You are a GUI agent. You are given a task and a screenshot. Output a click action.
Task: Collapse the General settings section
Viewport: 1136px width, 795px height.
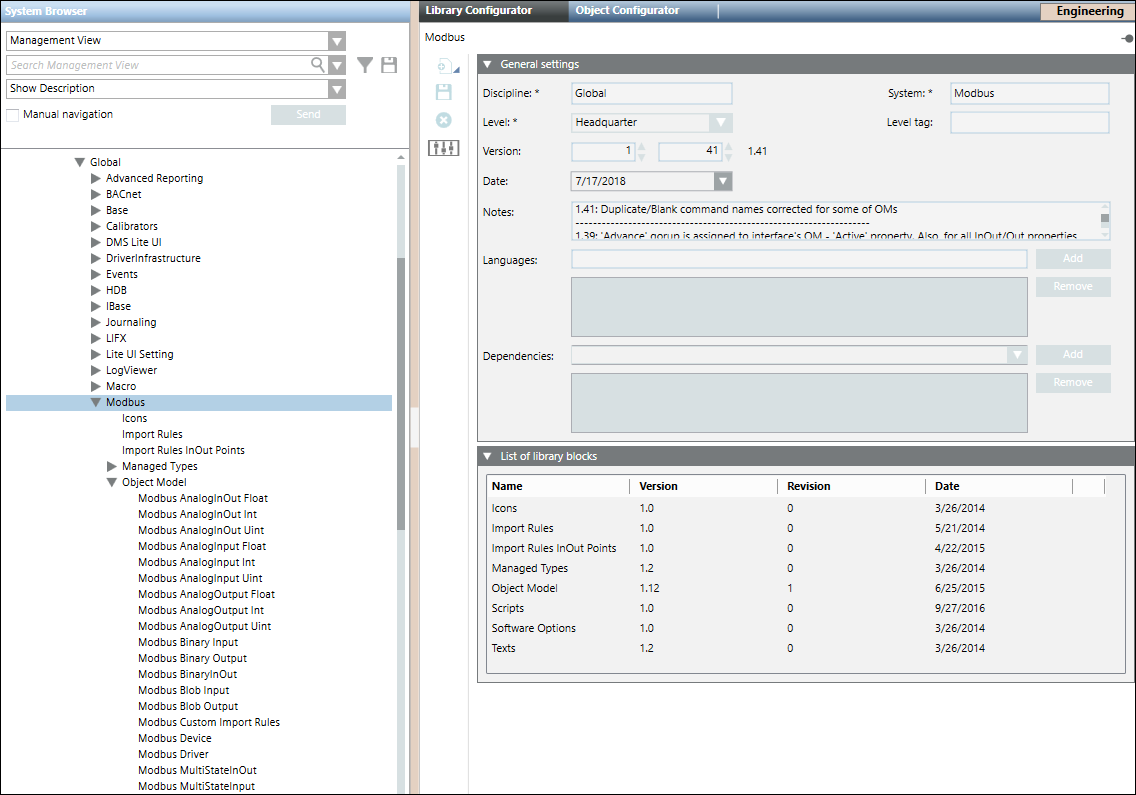tap(487, 64)
